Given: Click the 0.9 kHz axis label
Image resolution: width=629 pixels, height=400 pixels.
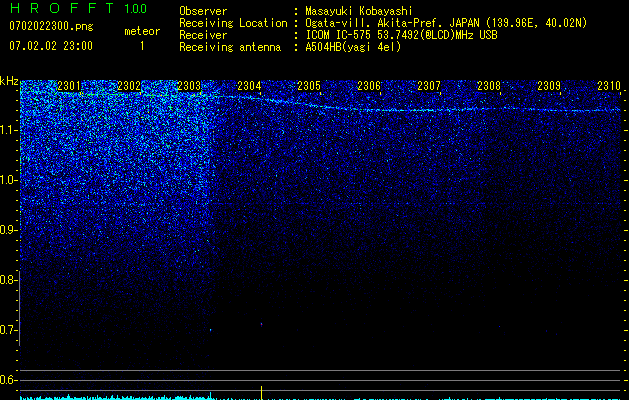Looking at the screenshot, I should (x=8, y=230).
